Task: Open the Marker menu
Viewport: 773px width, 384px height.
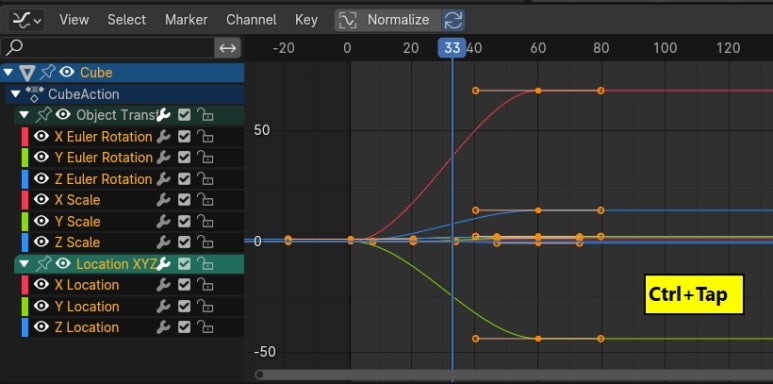Action: tap(186, 20)
